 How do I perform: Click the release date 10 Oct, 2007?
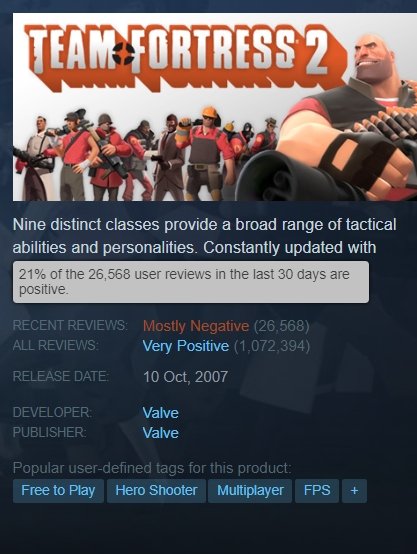[x=186, y=377]
